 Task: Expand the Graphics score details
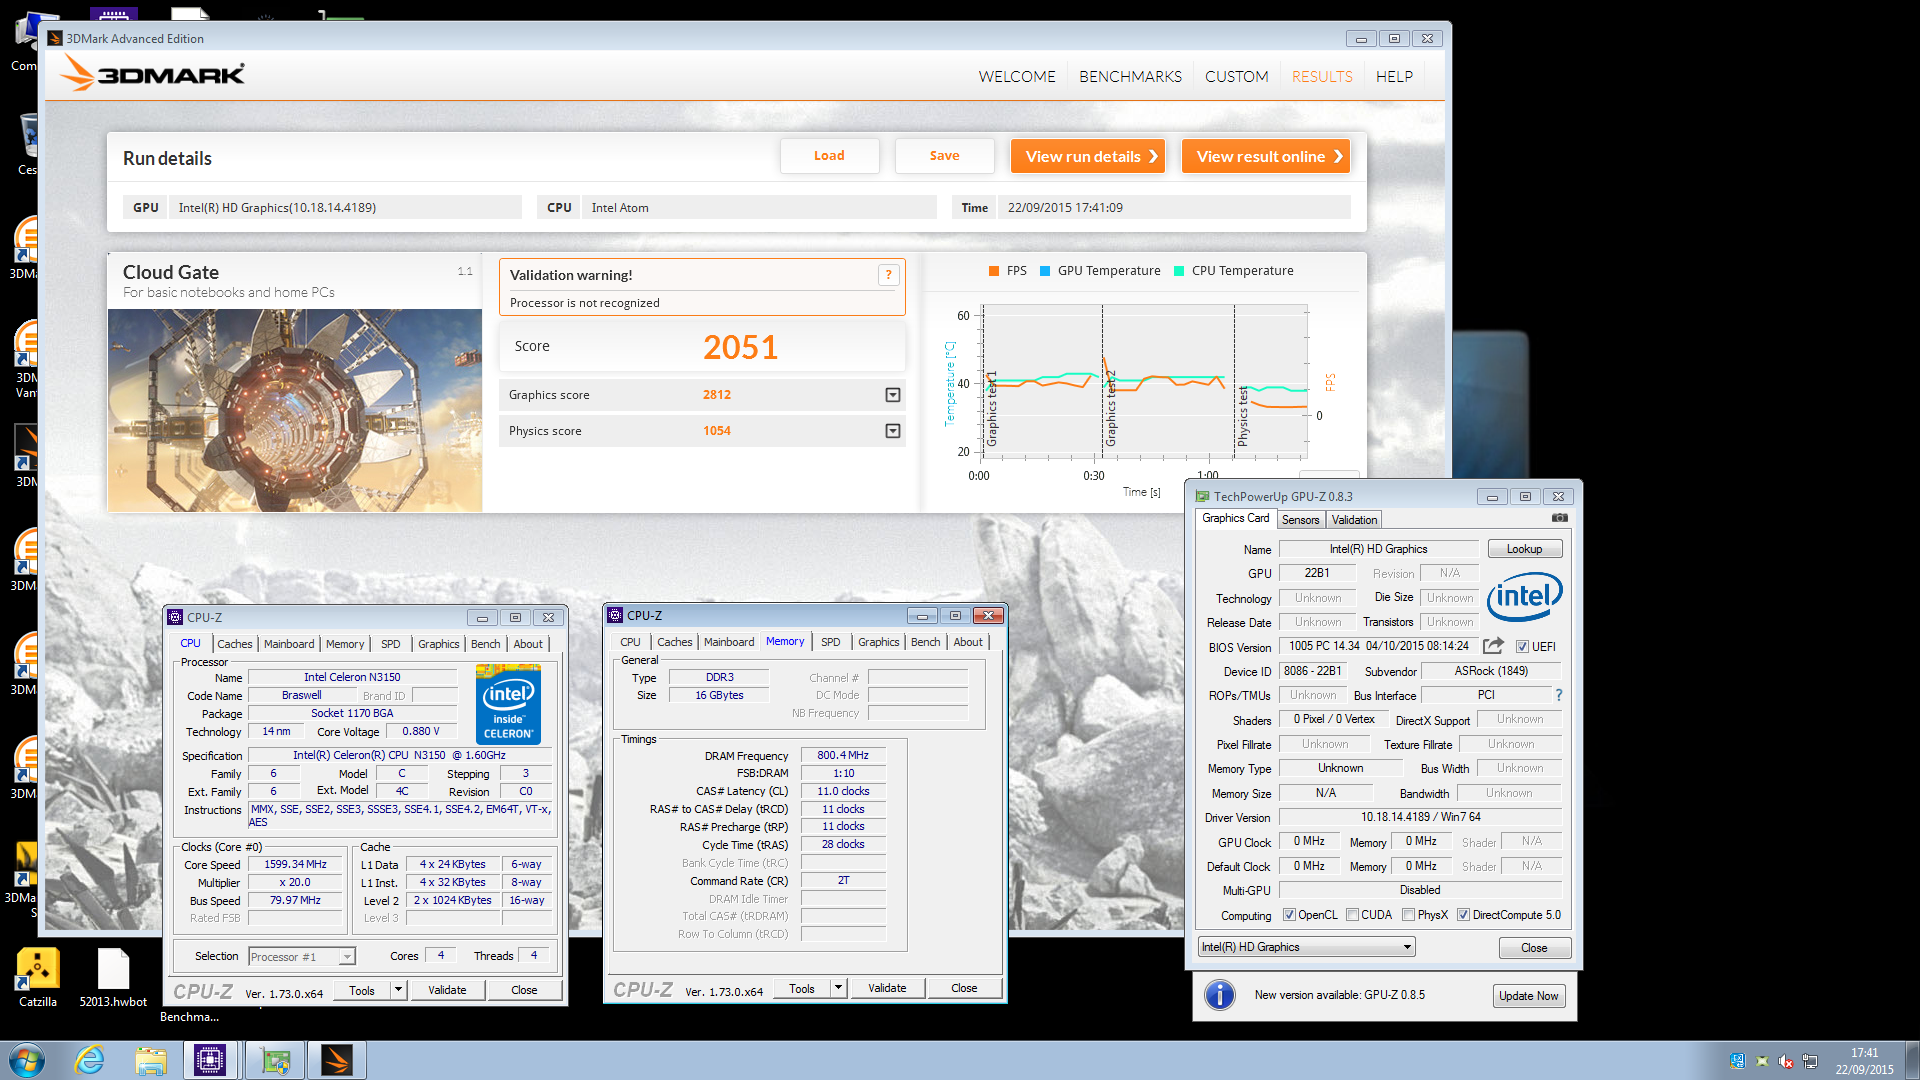(893, 395)
